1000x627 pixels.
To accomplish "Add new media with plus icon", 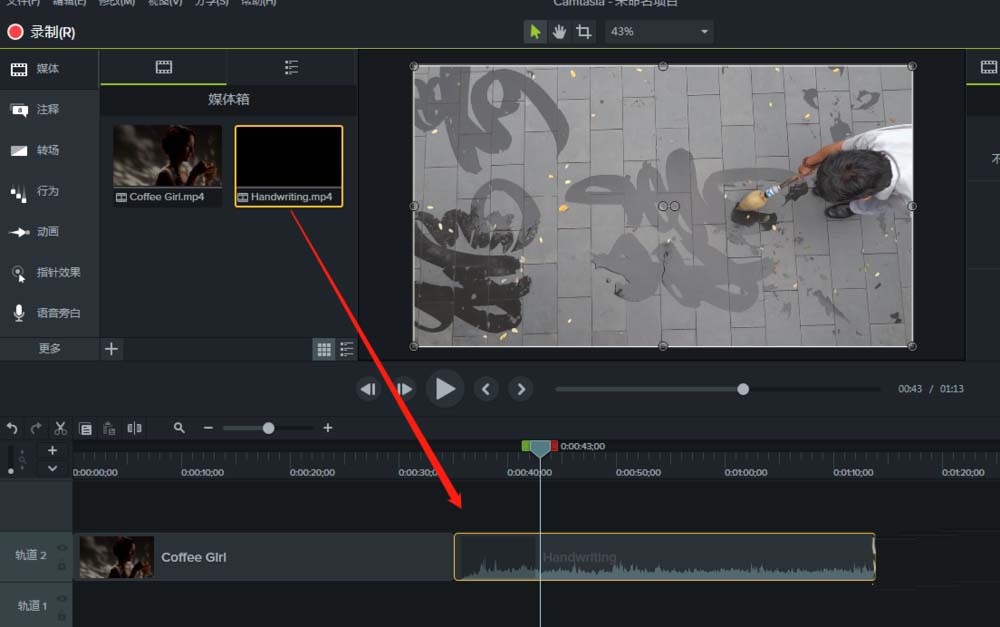I will tap(111, 349).
